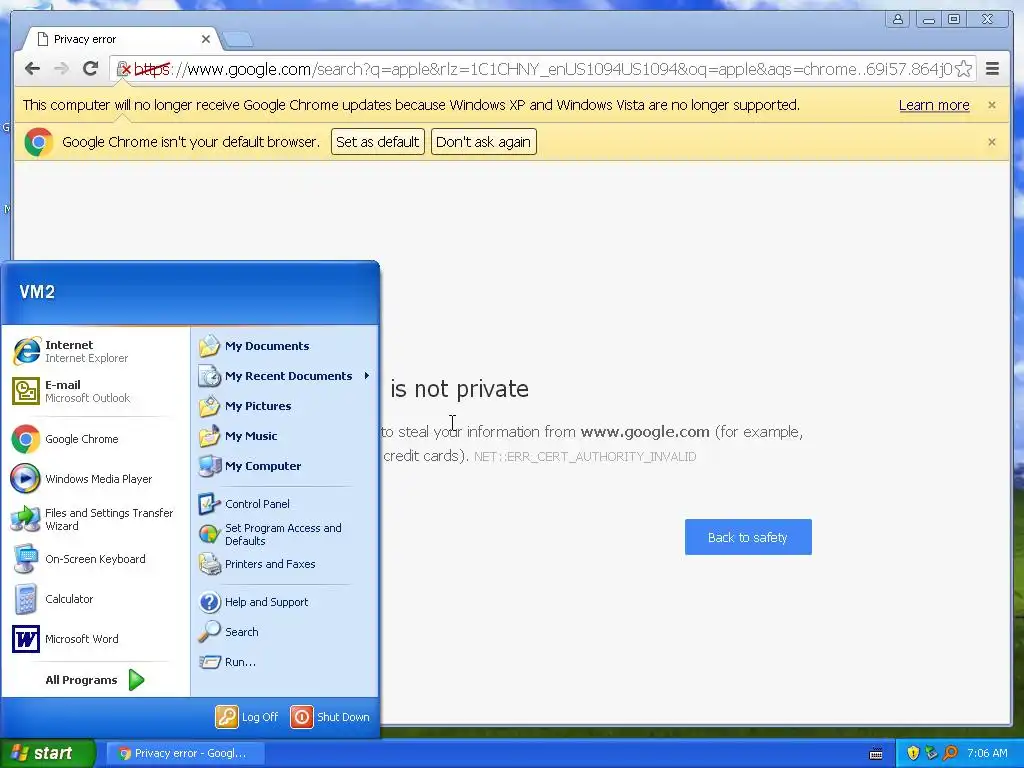Open My Pictures folder
The height and width of the screenshot is (768, 1024).
[285, 406]
